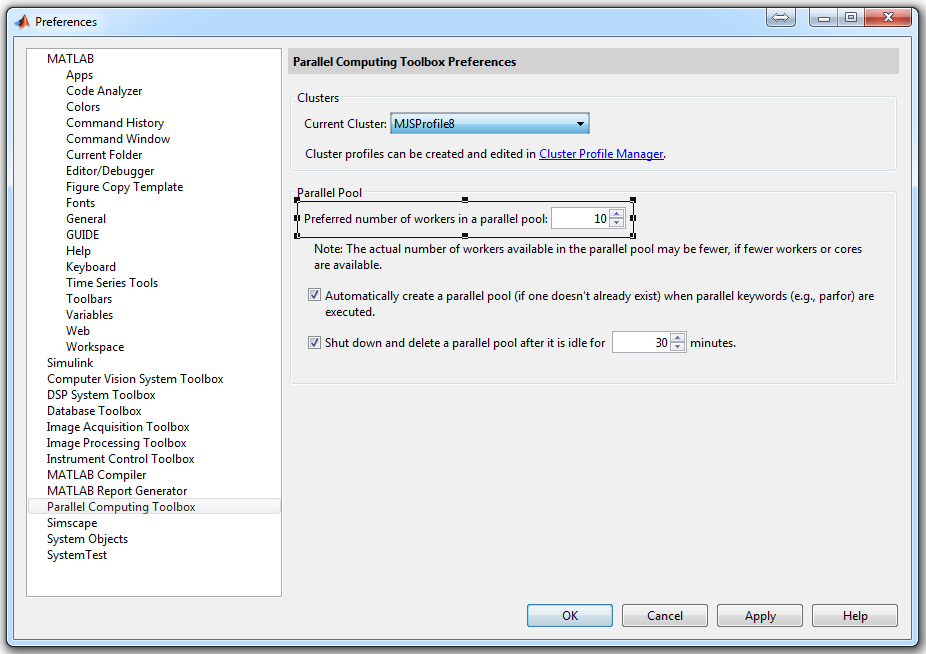This screenshot has width=926, height=654.
Task: Select Editor/Debugger preferences
Action: click(110, 171)
